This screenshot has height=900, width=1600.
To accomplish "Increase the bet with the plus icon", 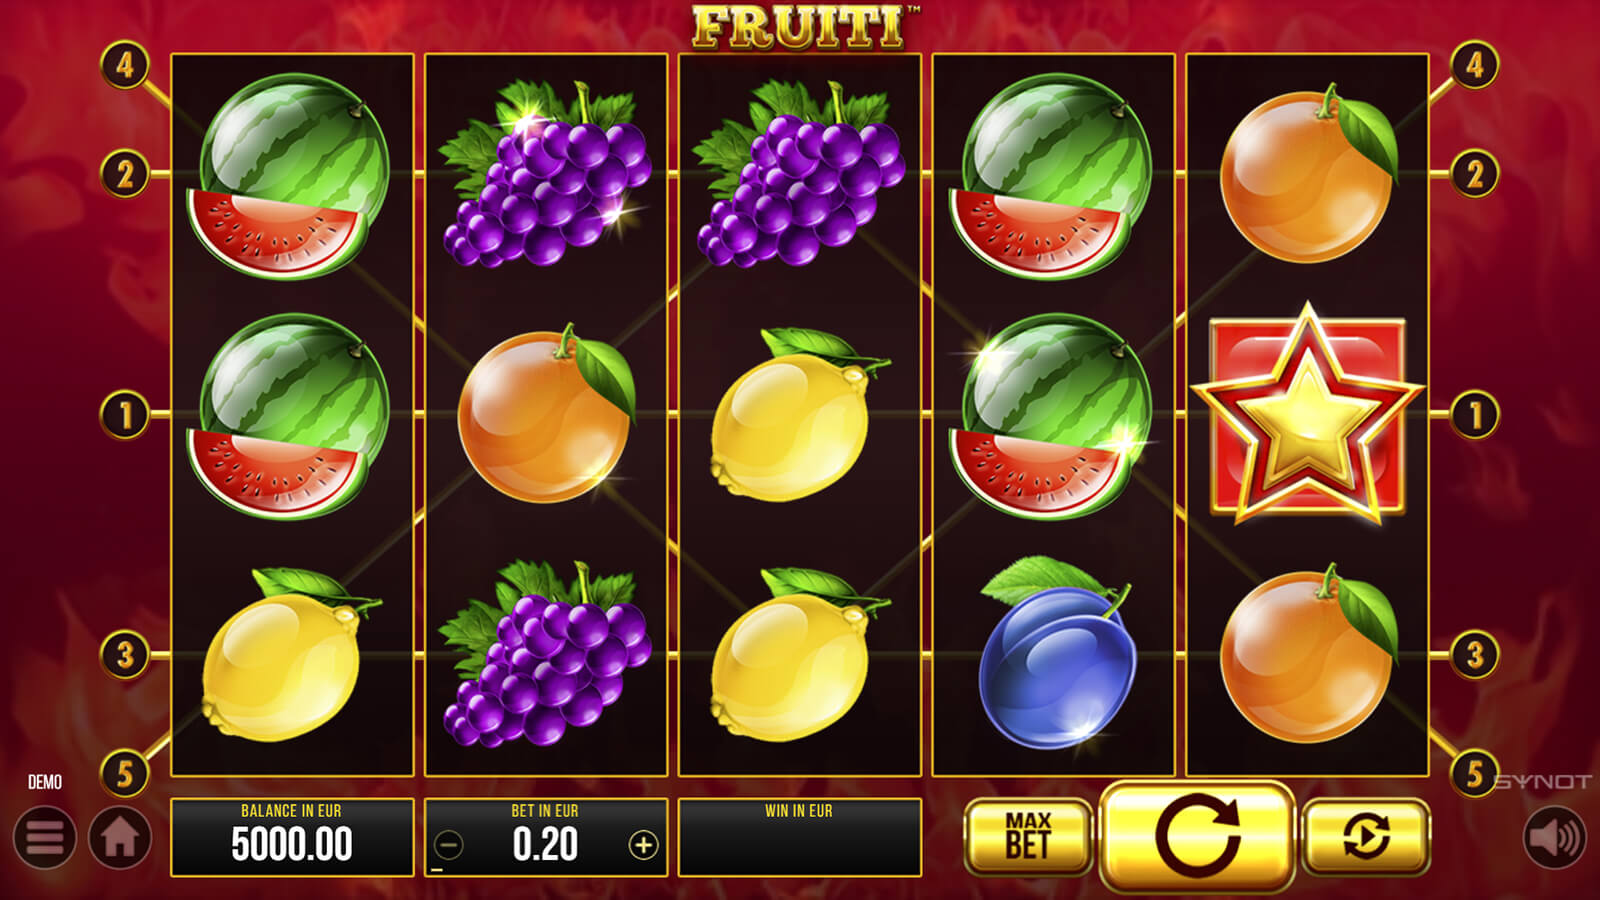I will [x=643, y=846].
